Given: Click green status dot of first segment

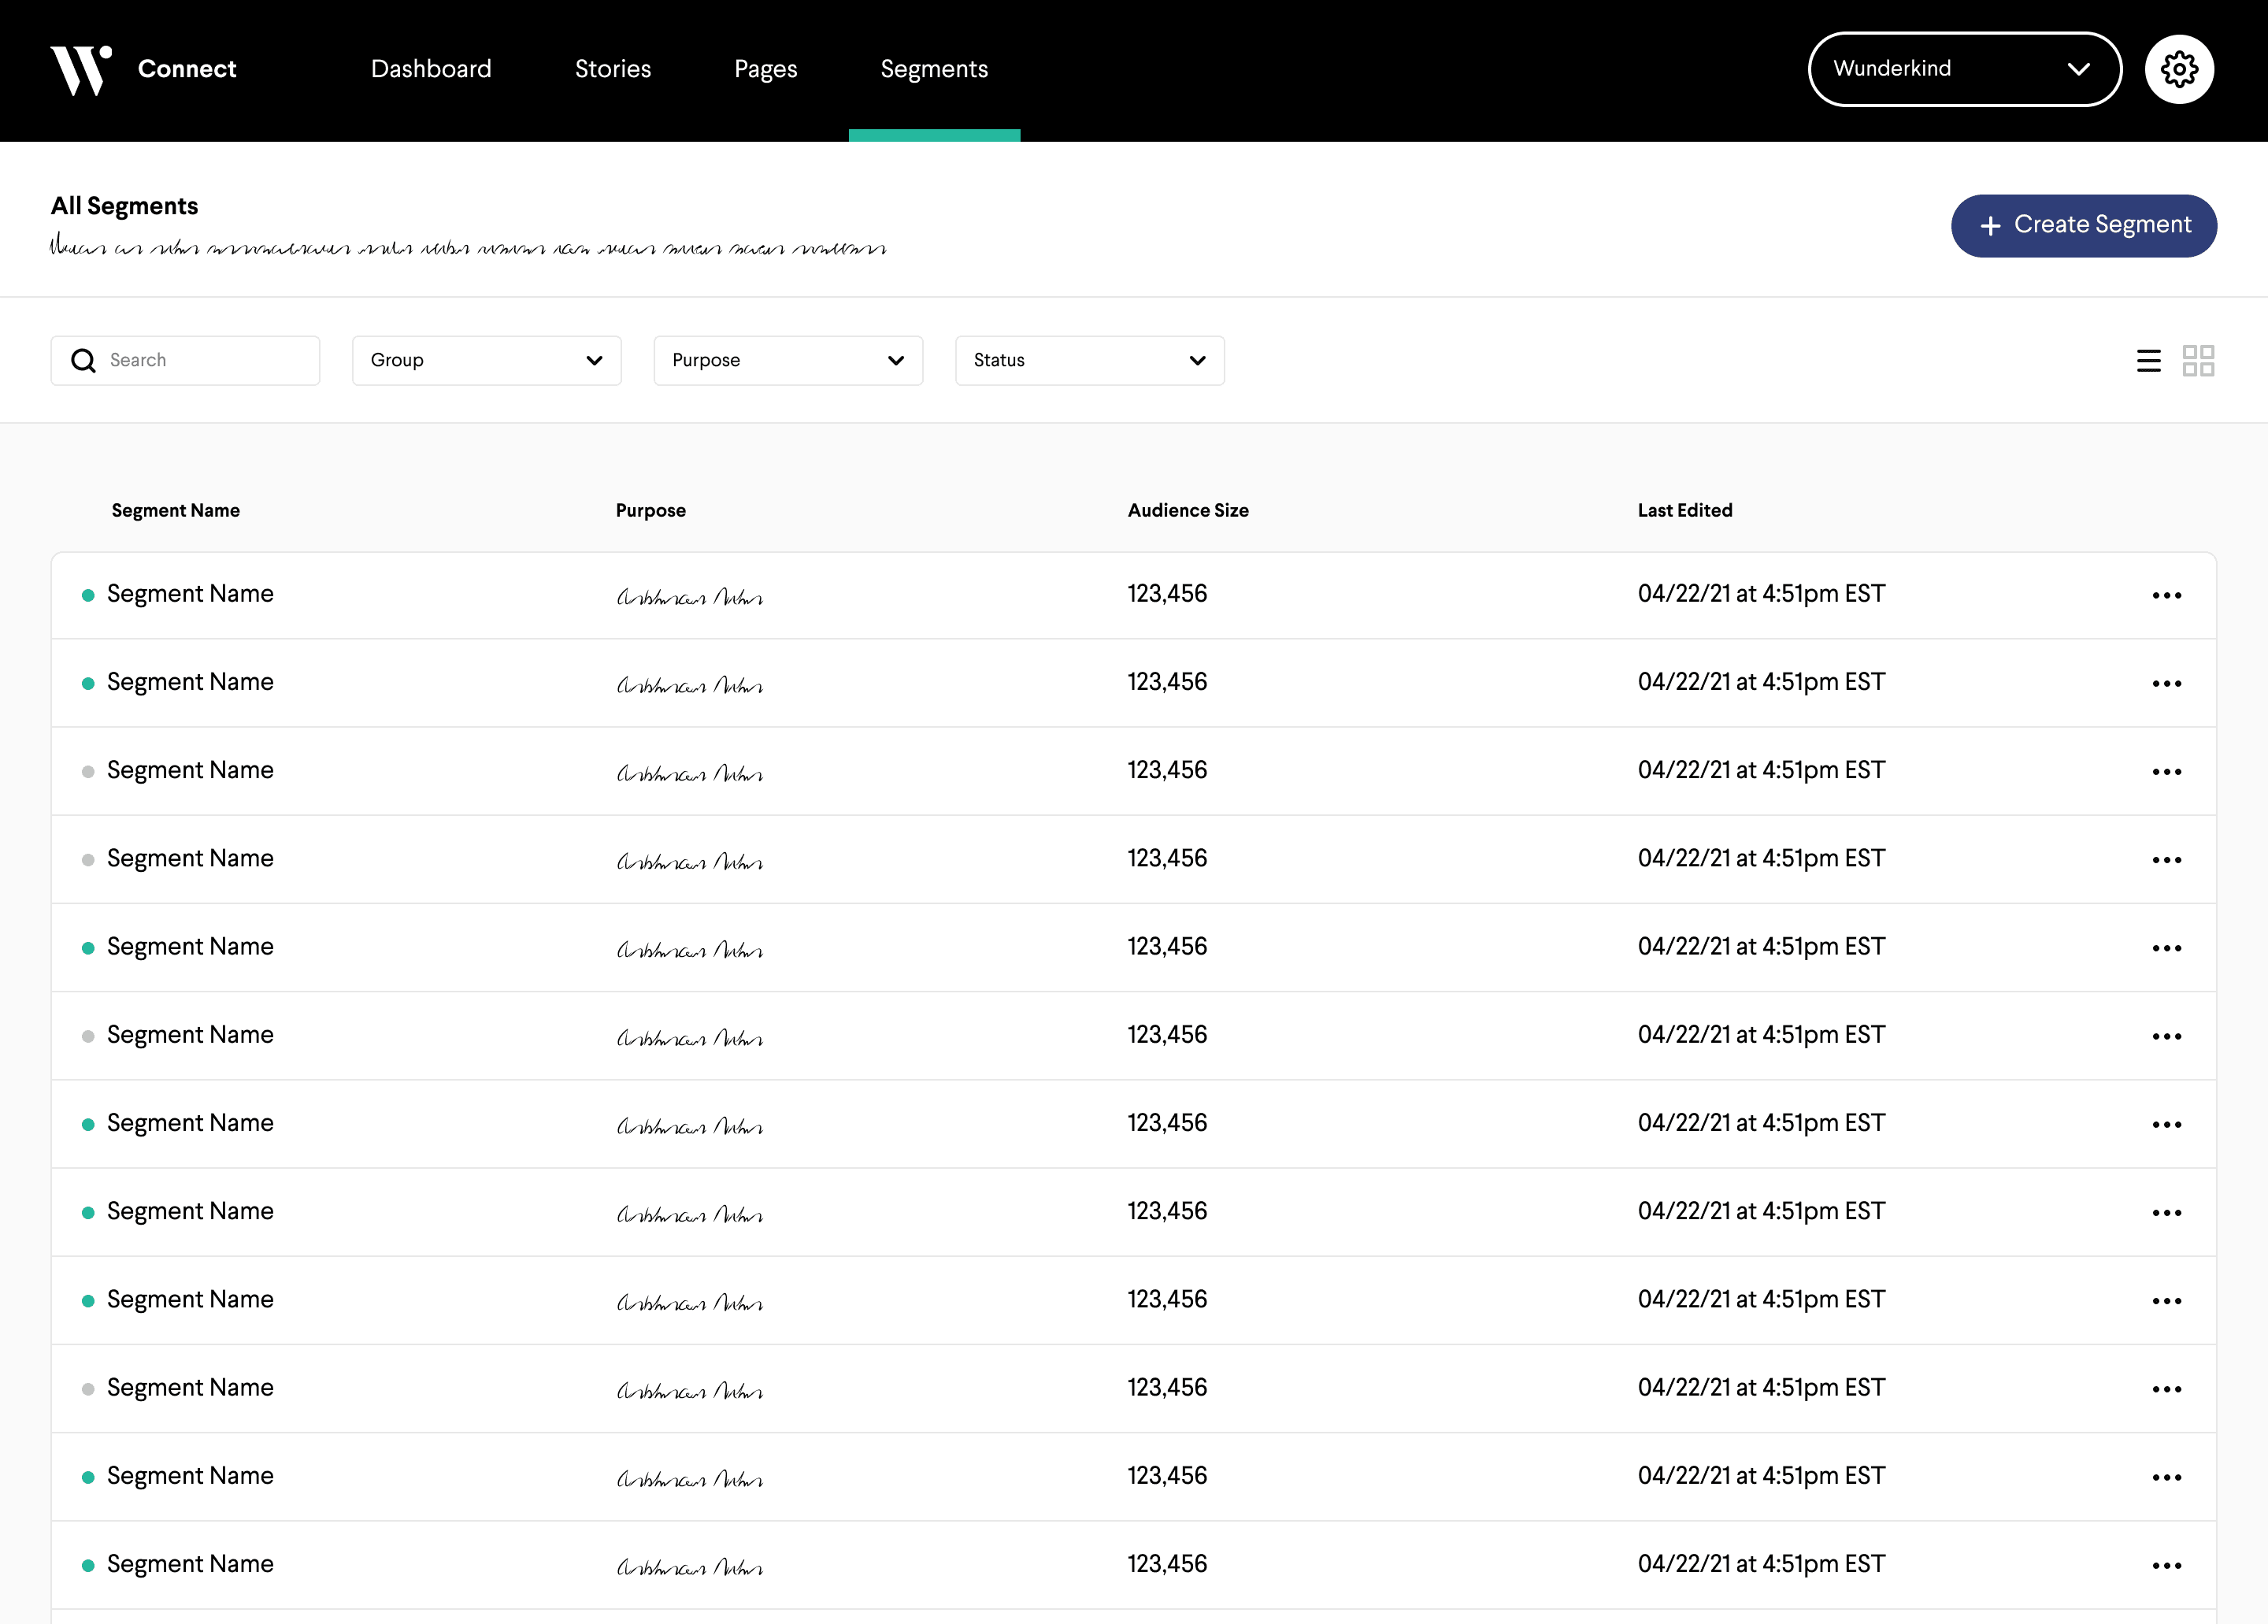Looking at the screenshot, I should (88, 595).
